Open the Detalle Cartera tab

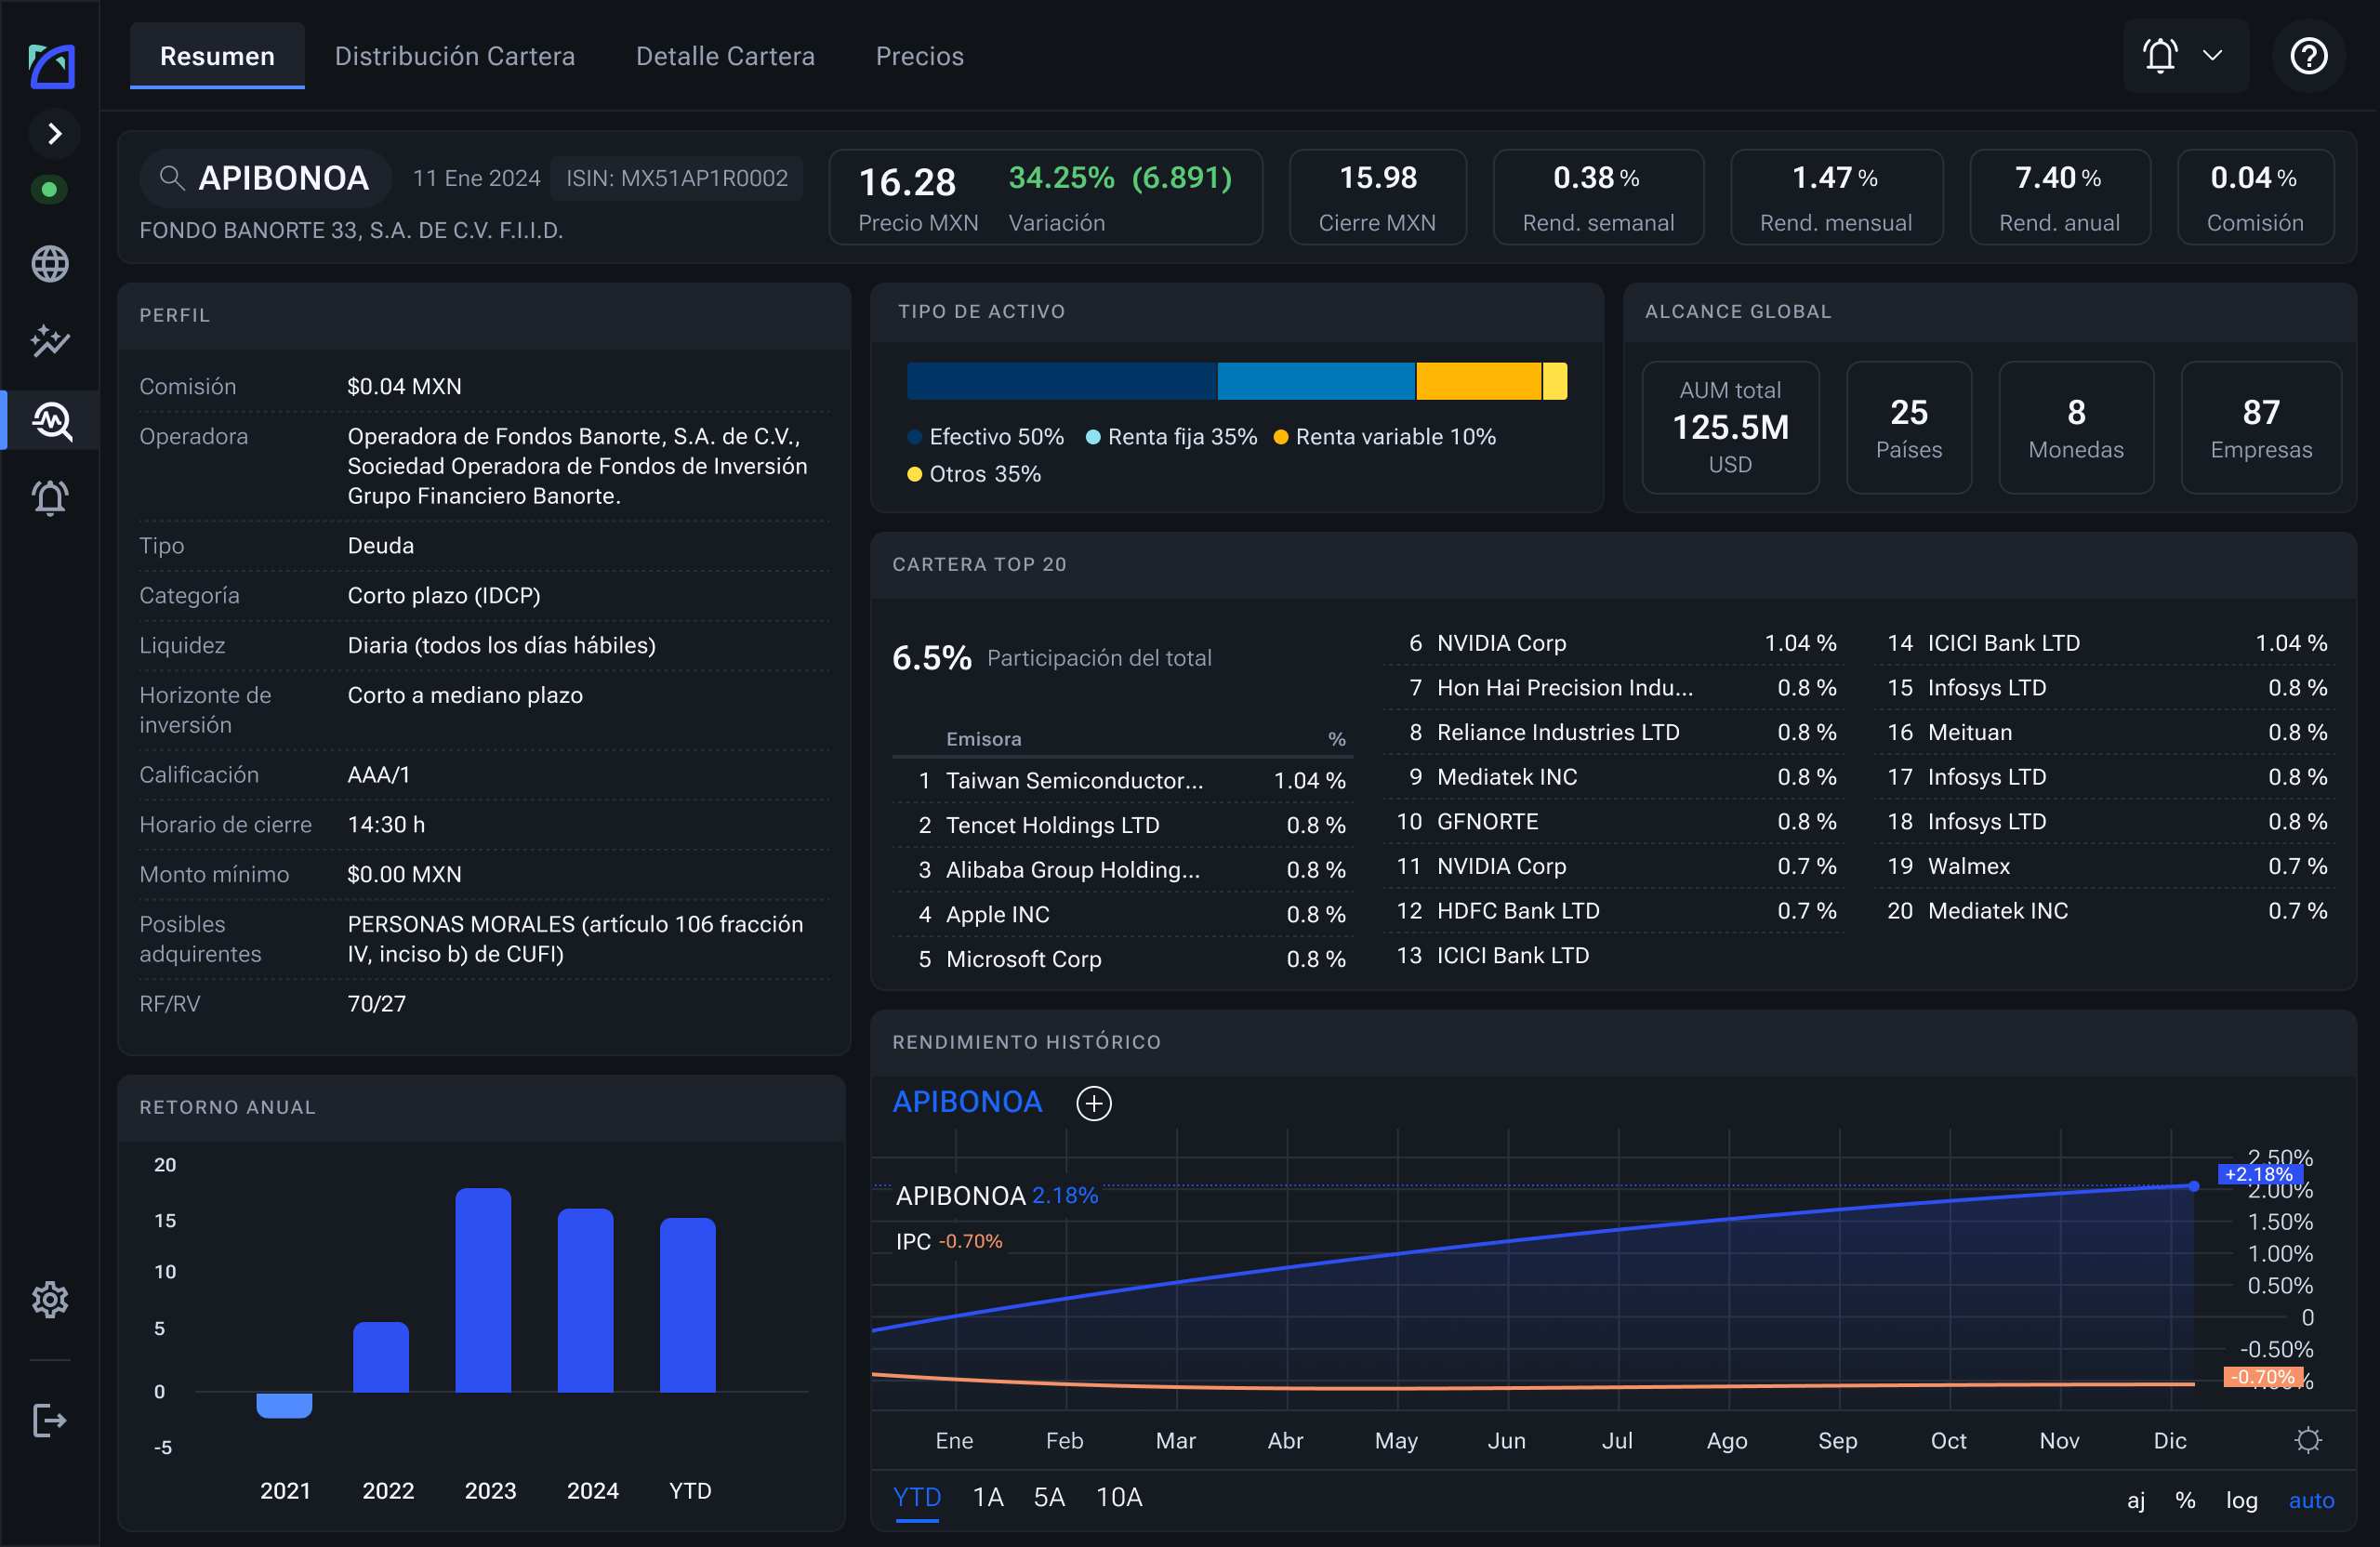pos(725,56)
